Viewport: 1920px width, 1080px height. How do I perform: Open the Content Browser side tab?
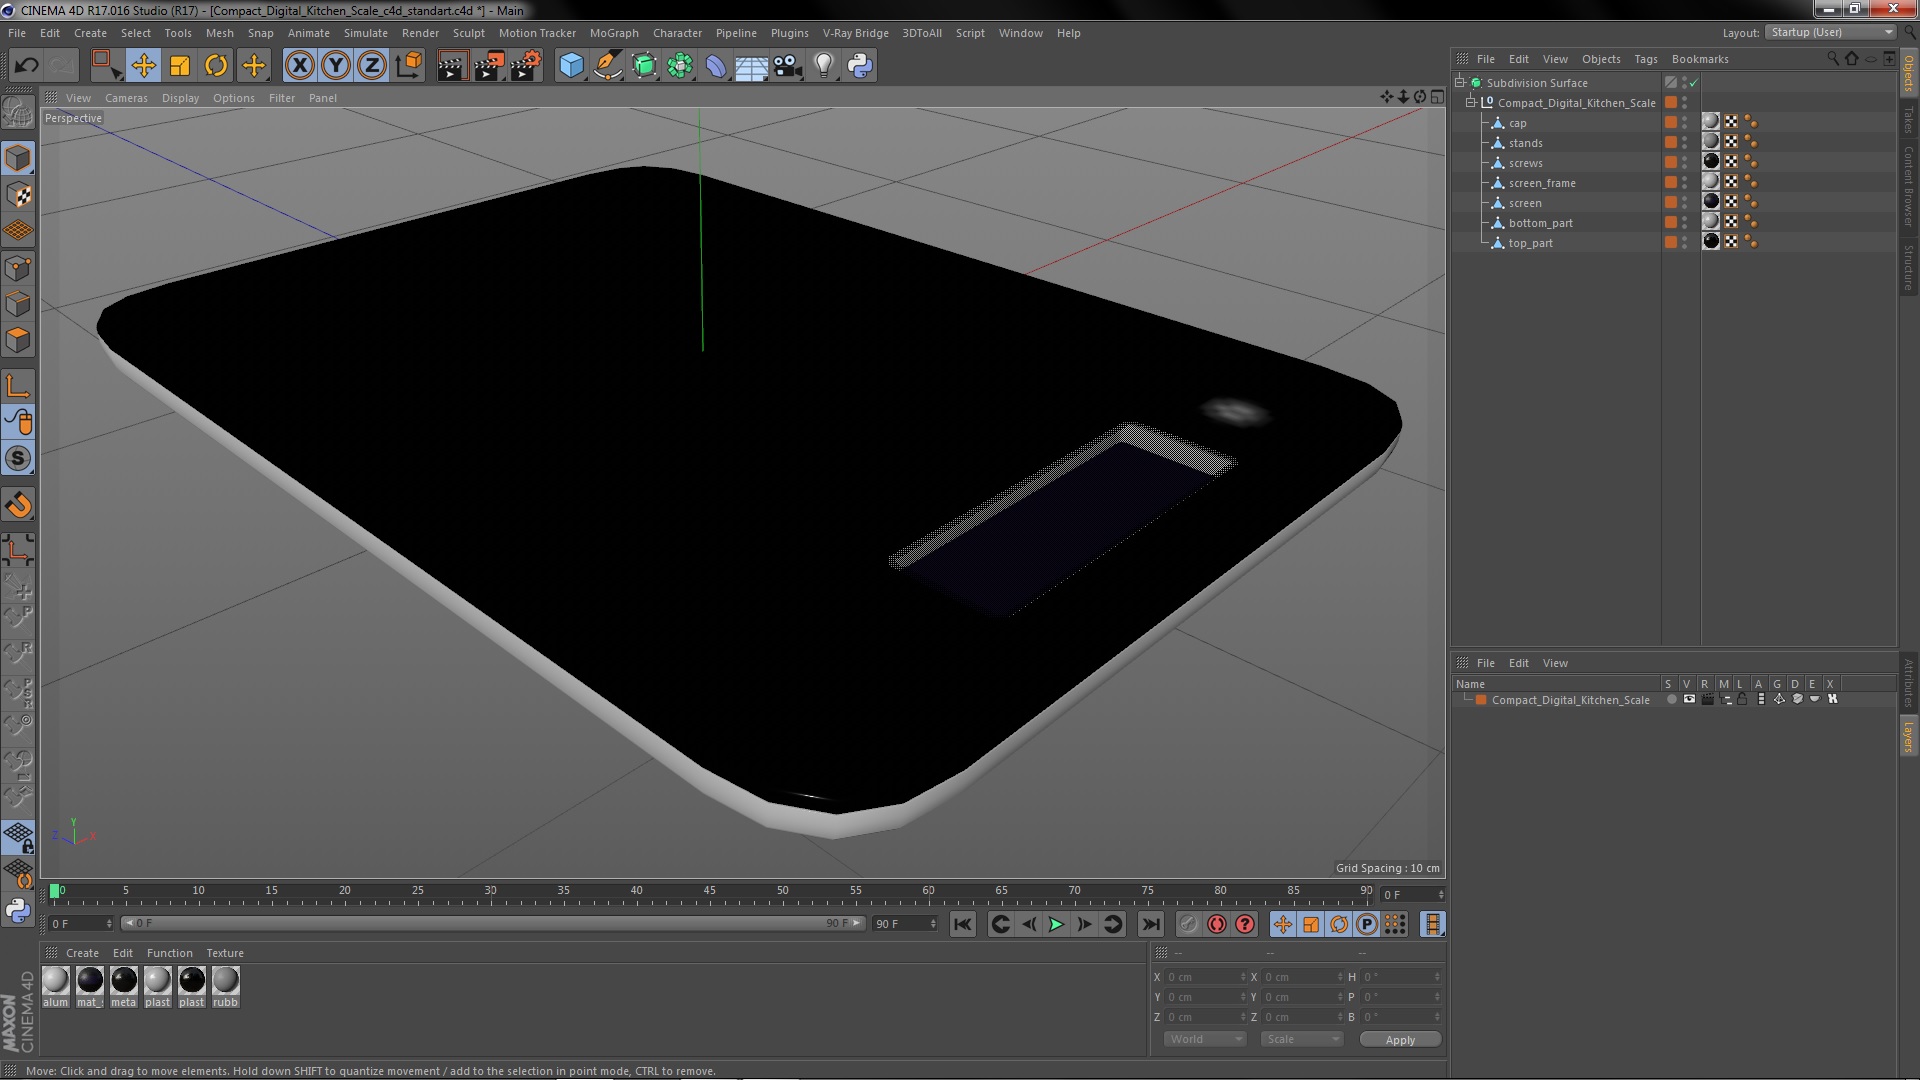click(1908, 186)
